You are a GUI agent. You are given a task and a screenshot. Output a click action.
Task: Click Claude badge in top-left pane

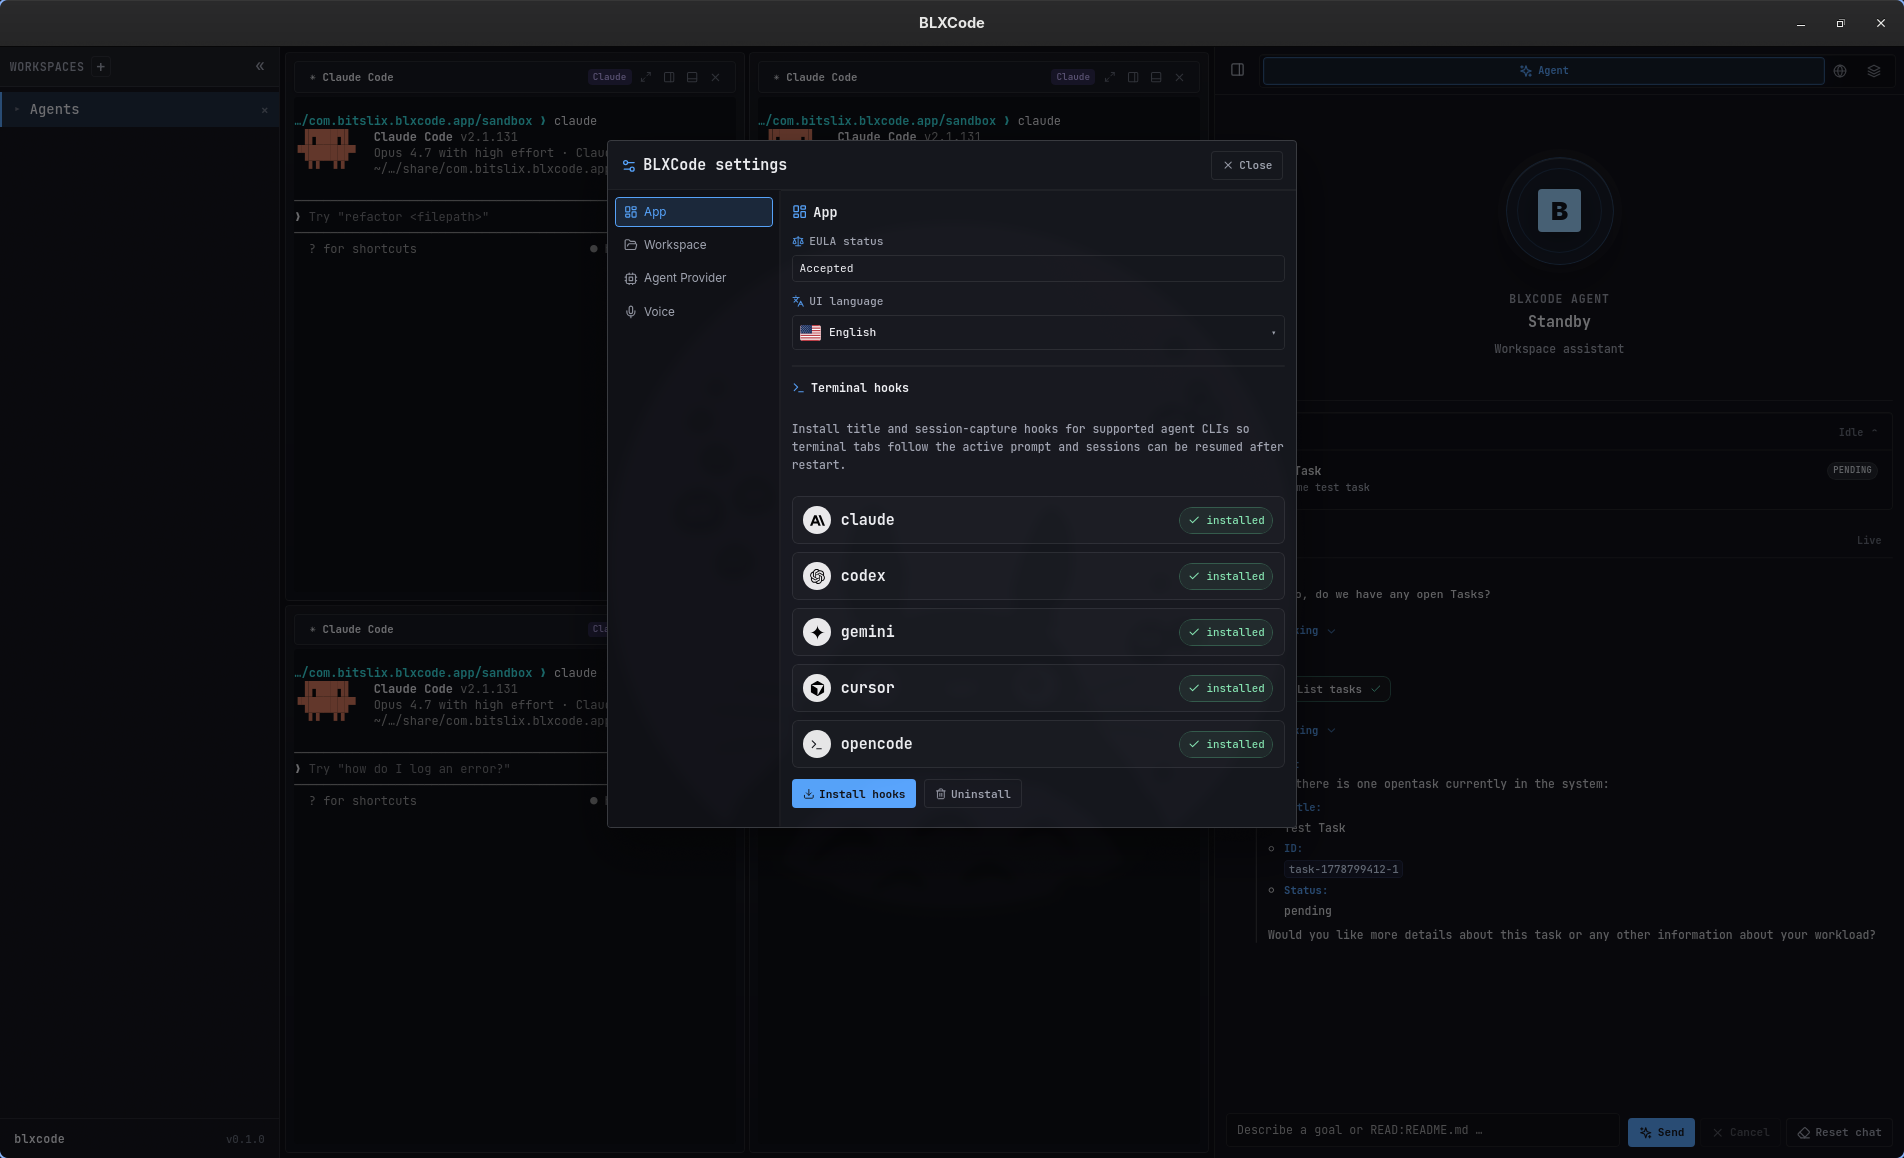pos(609,77)
